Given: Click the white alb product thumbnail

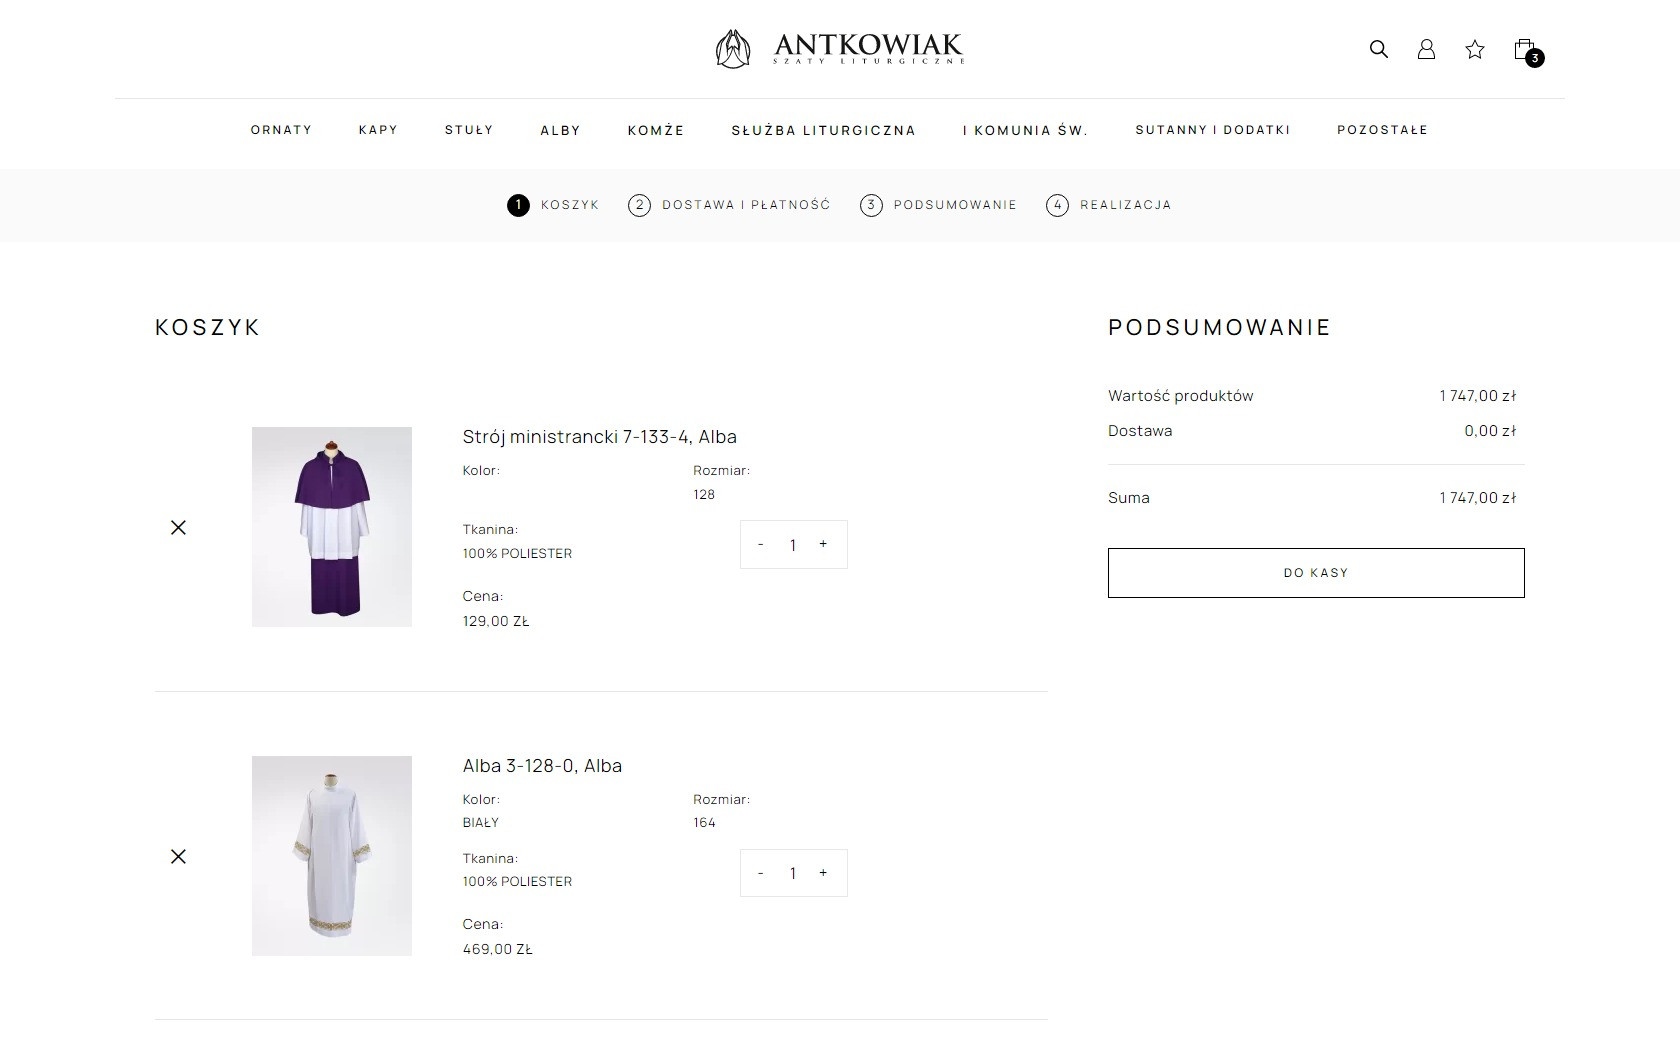Looking at the screenshot, I should 332,856.
